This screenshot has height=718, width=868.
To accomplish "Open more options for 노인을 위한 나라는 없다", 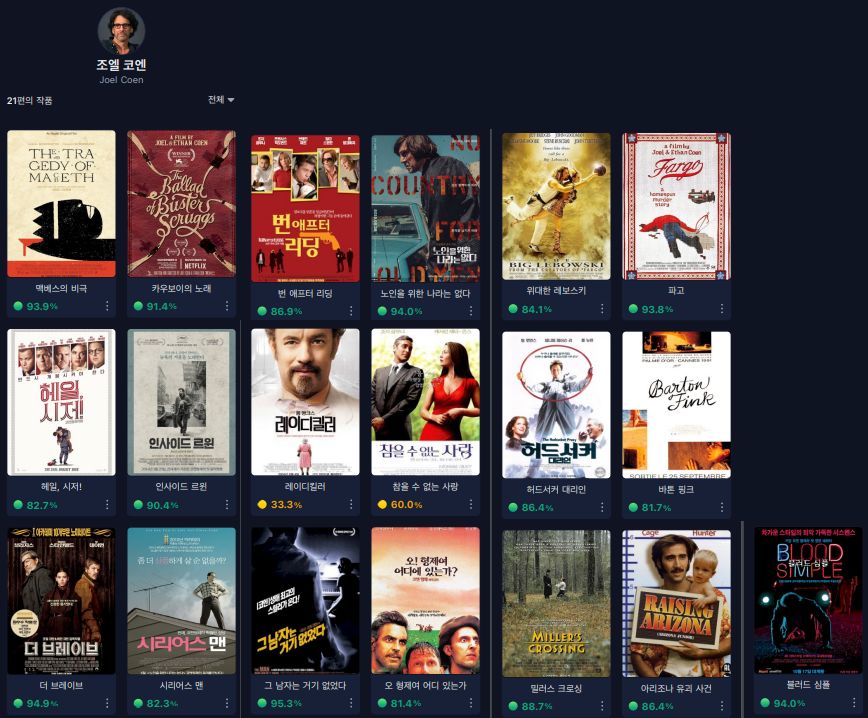I will 471,311.
